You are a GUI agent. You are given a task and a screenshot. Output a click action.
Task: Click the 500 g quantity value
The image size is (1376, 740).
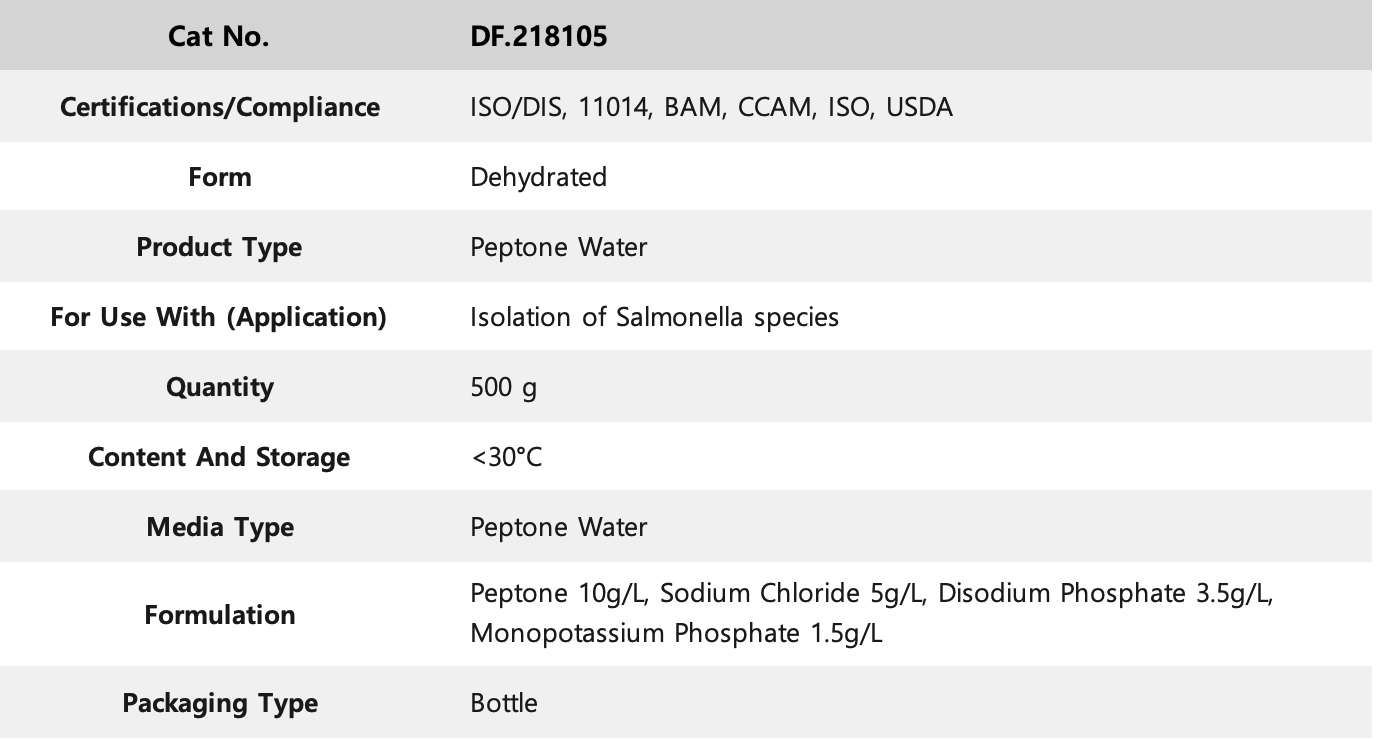click(503, 387)
